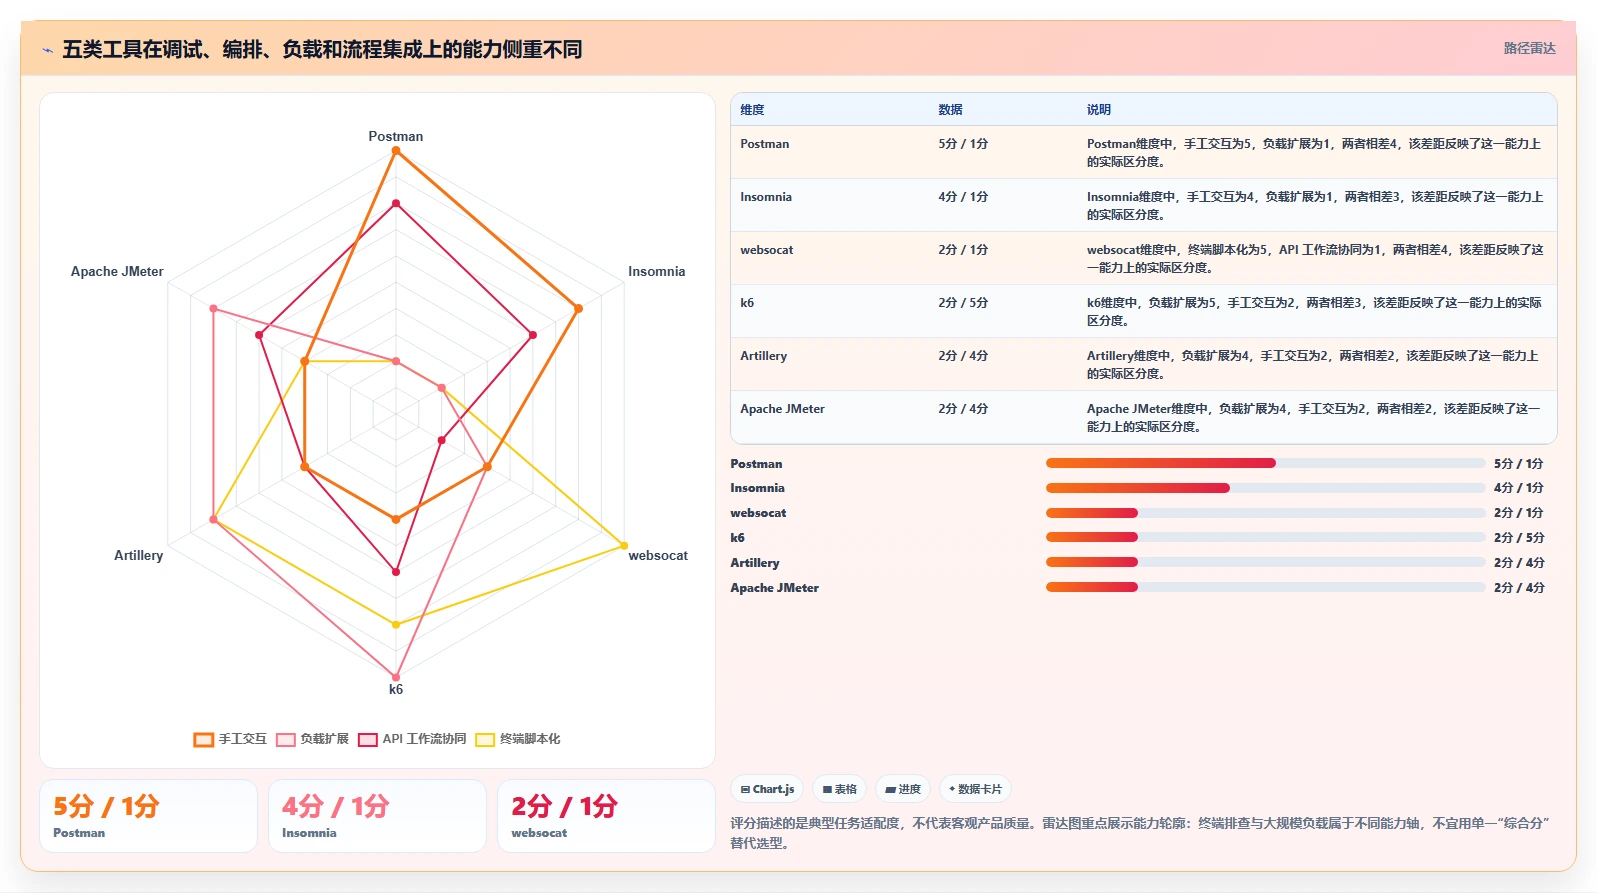Click the Insomnia axis label on the radar

(x=656, y=271)
